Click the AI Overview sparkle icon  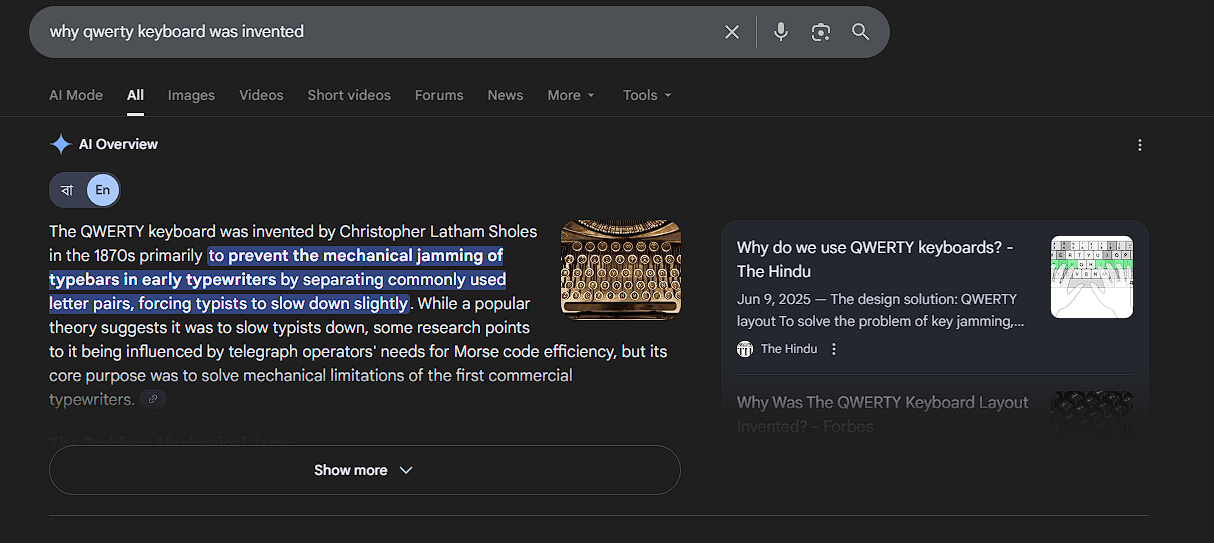60,144
